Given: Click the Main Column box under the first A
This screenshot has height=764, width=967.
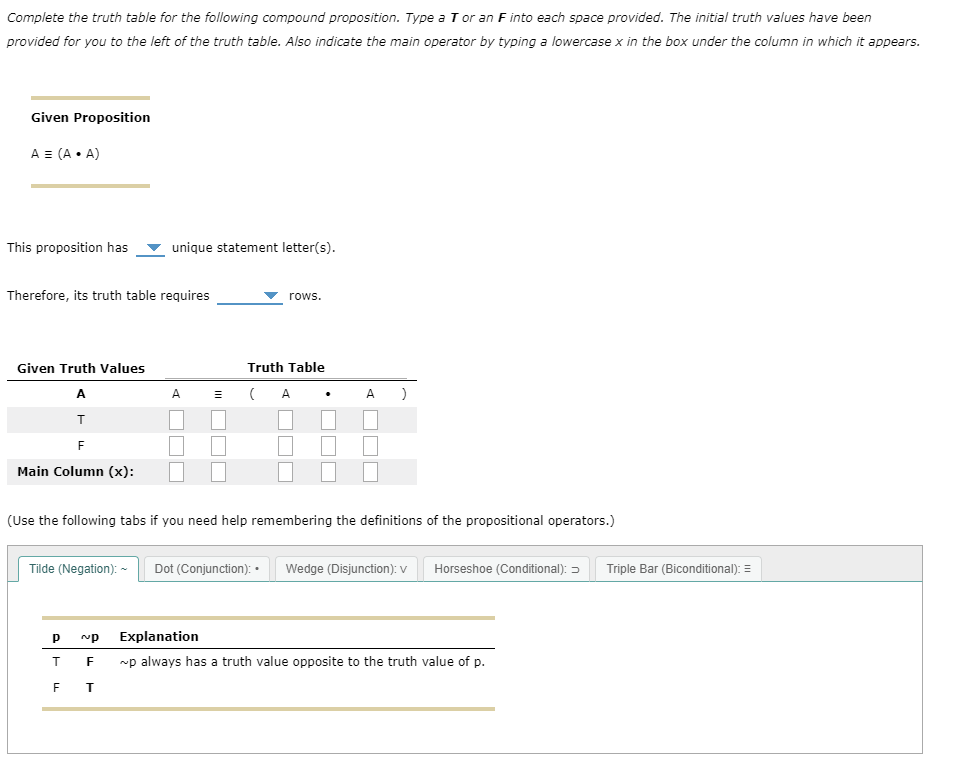Looking at the screenshot, I should coord(176,471).
